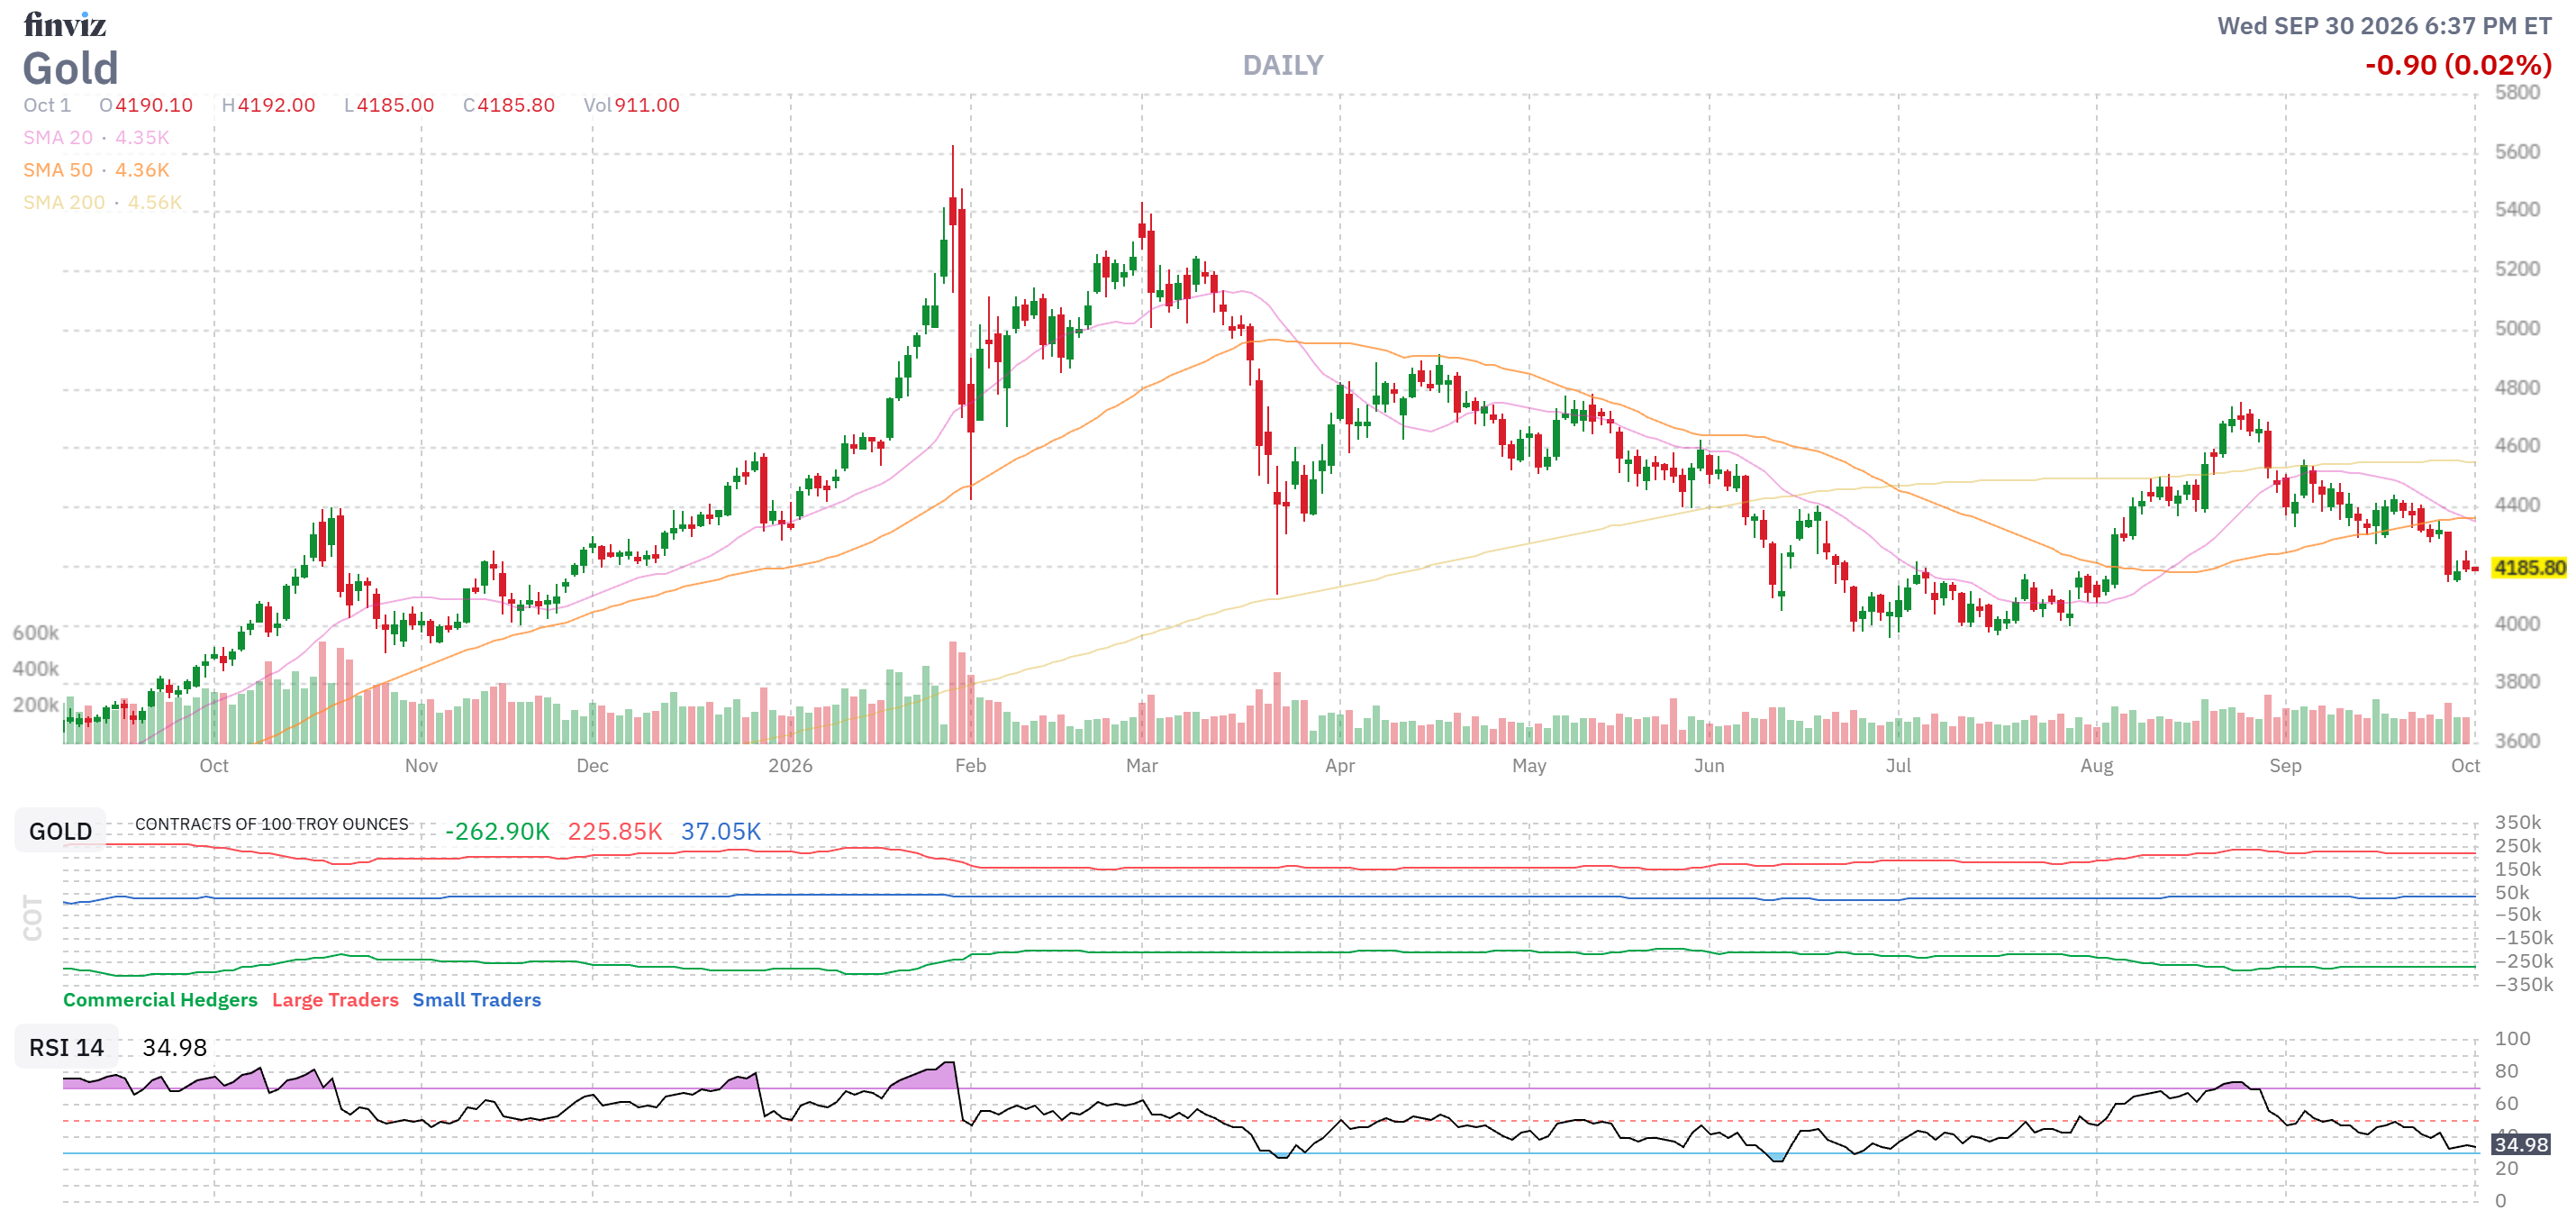Click the RSI 14 label
Image resolution: width=2576 pixels, height=1229 pixels.
coord(66,1047)
